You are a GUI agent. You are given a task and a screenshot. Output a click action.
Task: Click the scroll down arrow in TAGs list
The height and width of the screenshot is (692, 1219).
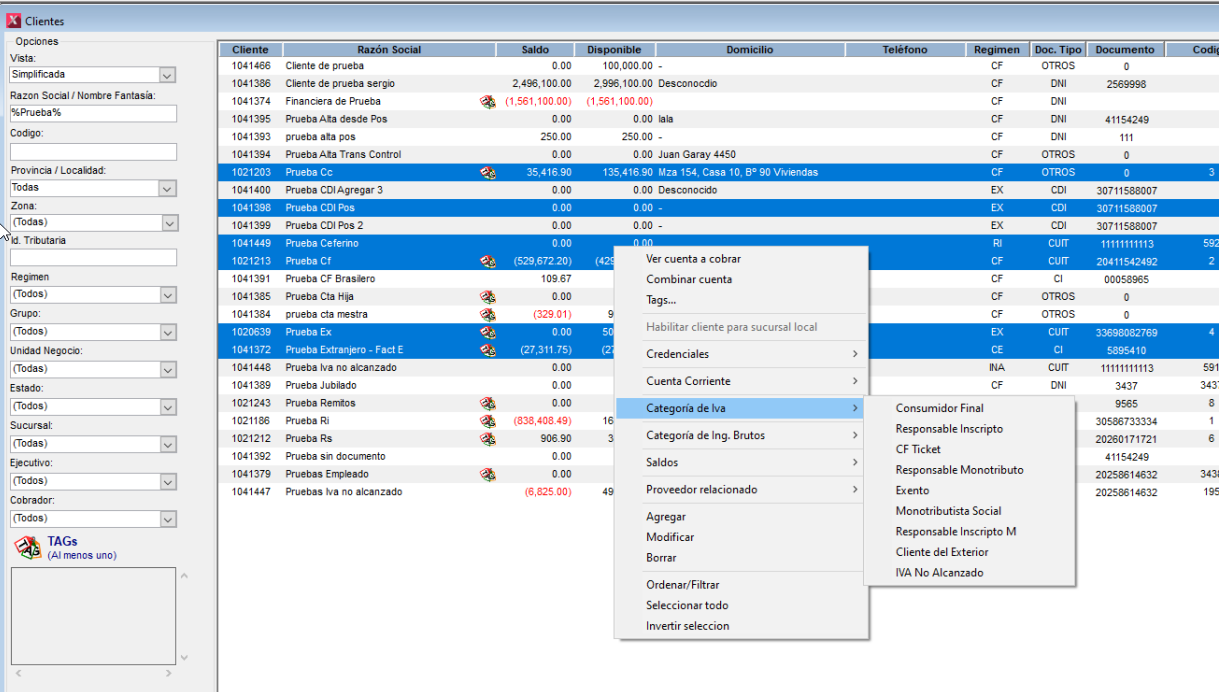183,657
